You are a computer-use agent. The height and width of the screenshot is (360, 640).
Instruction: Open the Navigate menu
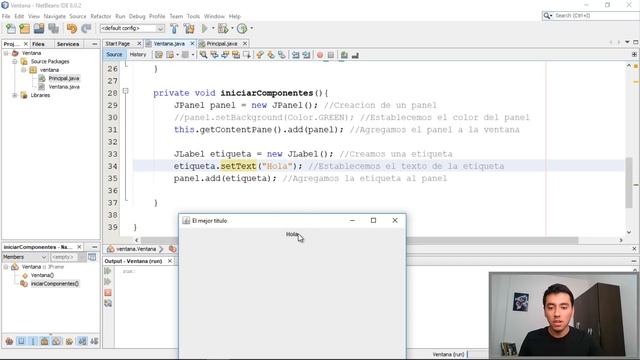55,16
